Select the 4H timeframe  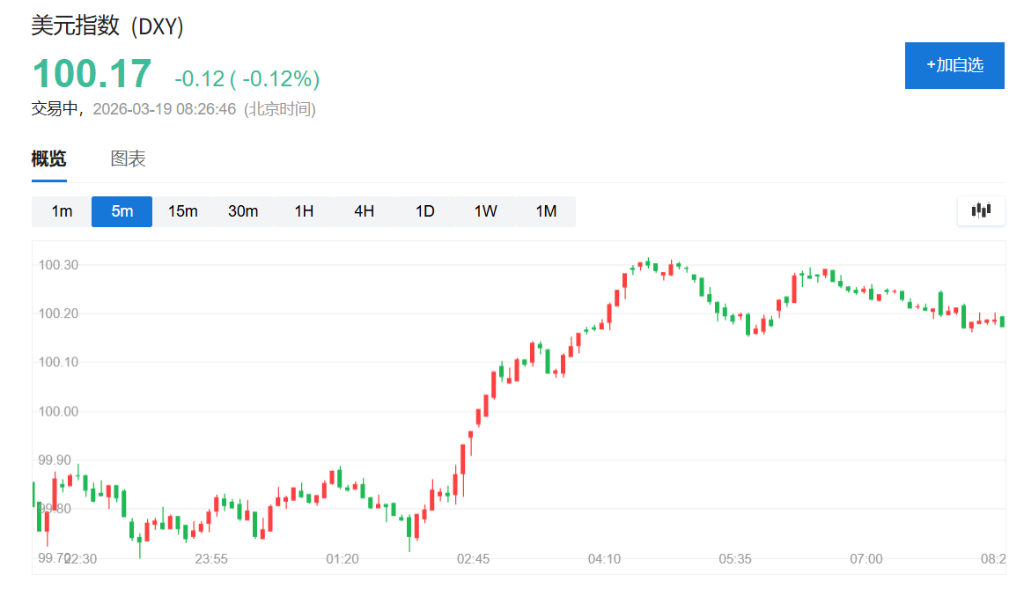363,211
